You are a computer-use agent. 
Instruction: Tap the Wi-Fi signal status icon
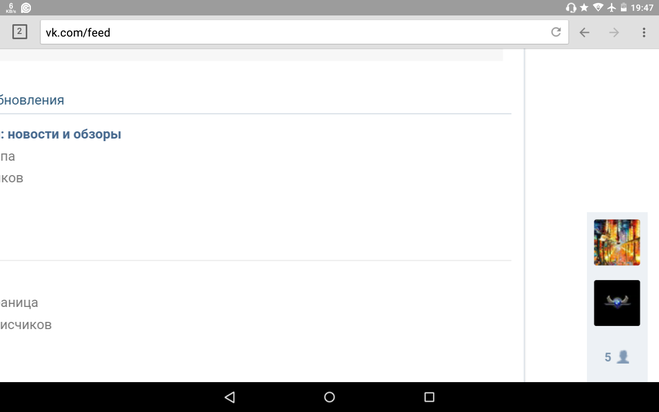598,8
